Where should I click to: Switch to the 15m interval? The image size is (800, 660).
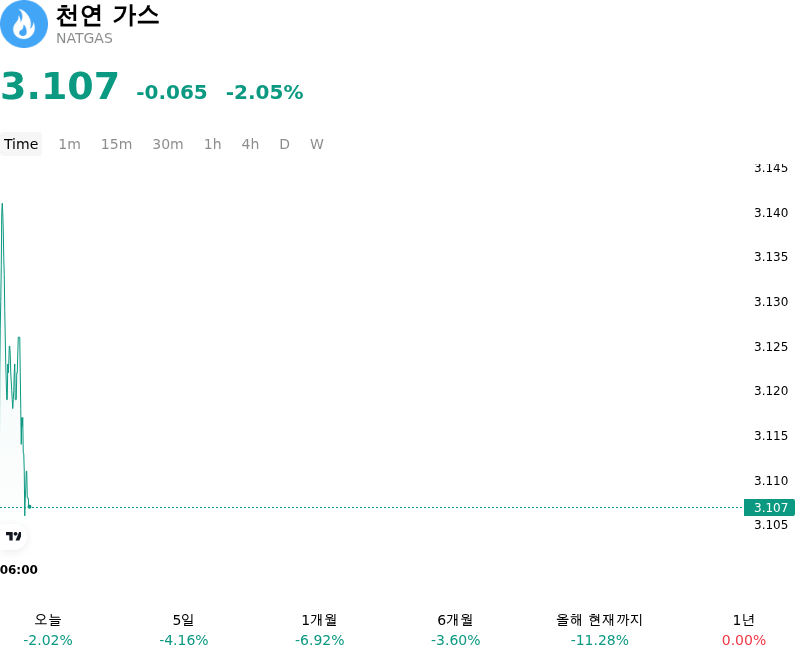click(116, 144)
